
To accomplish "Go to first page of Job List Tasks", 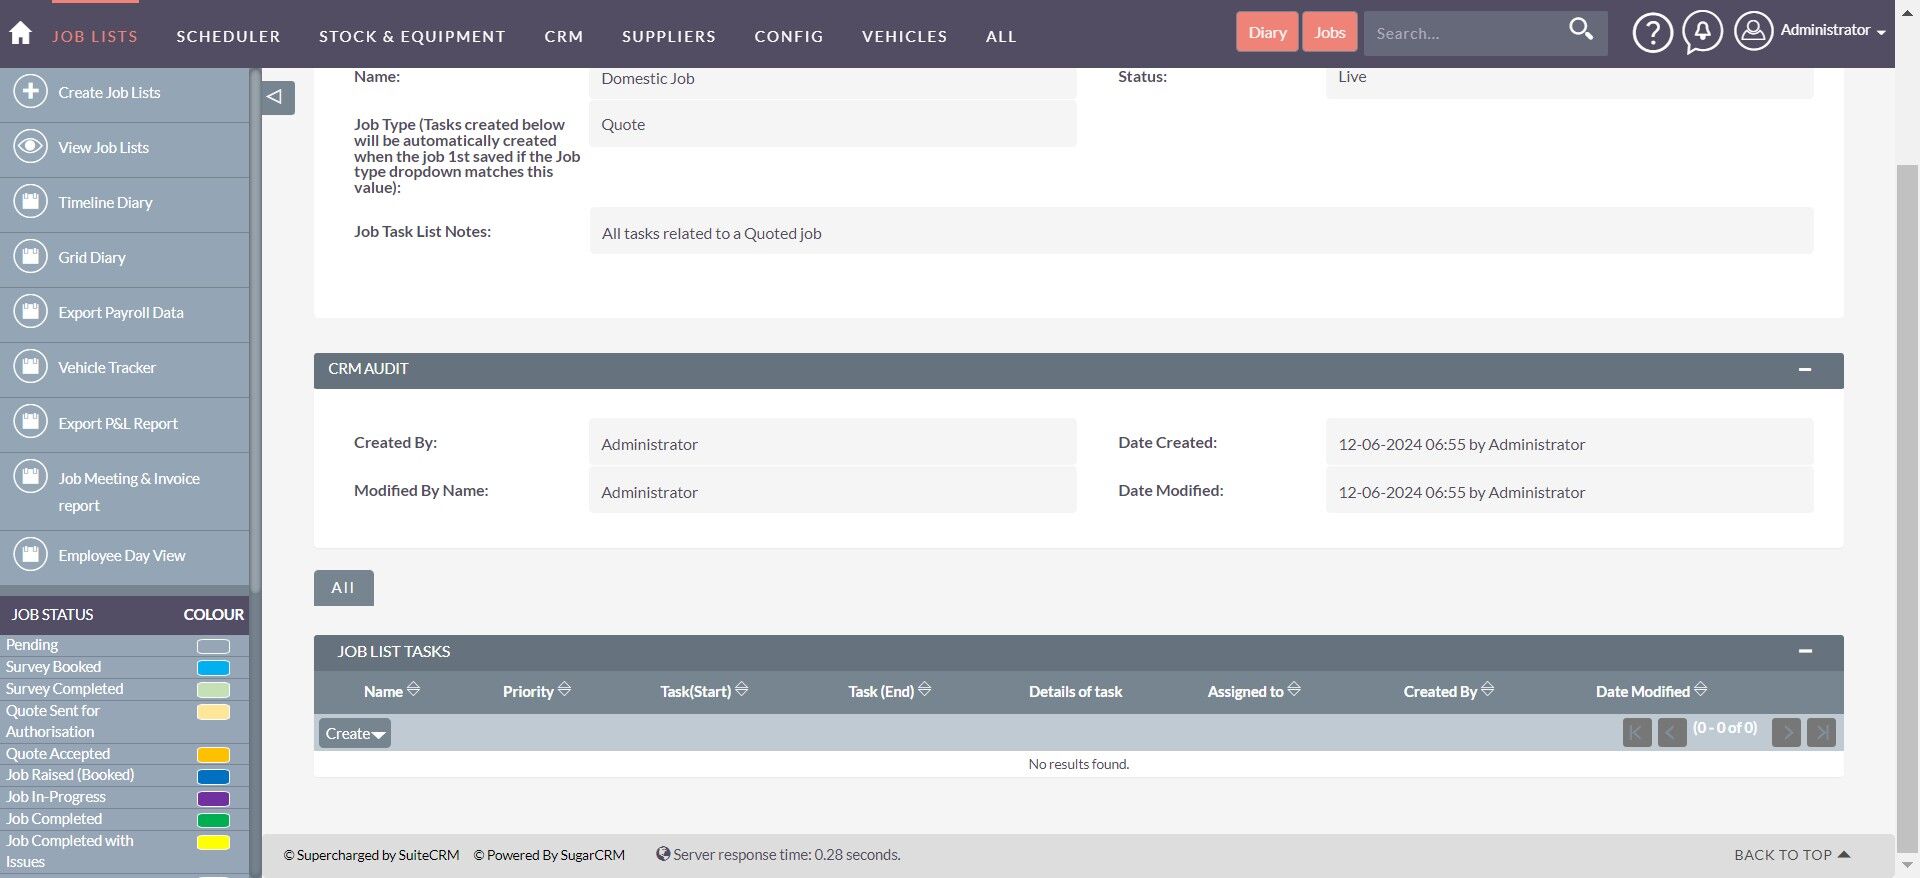I will [x=1637, y=733].
